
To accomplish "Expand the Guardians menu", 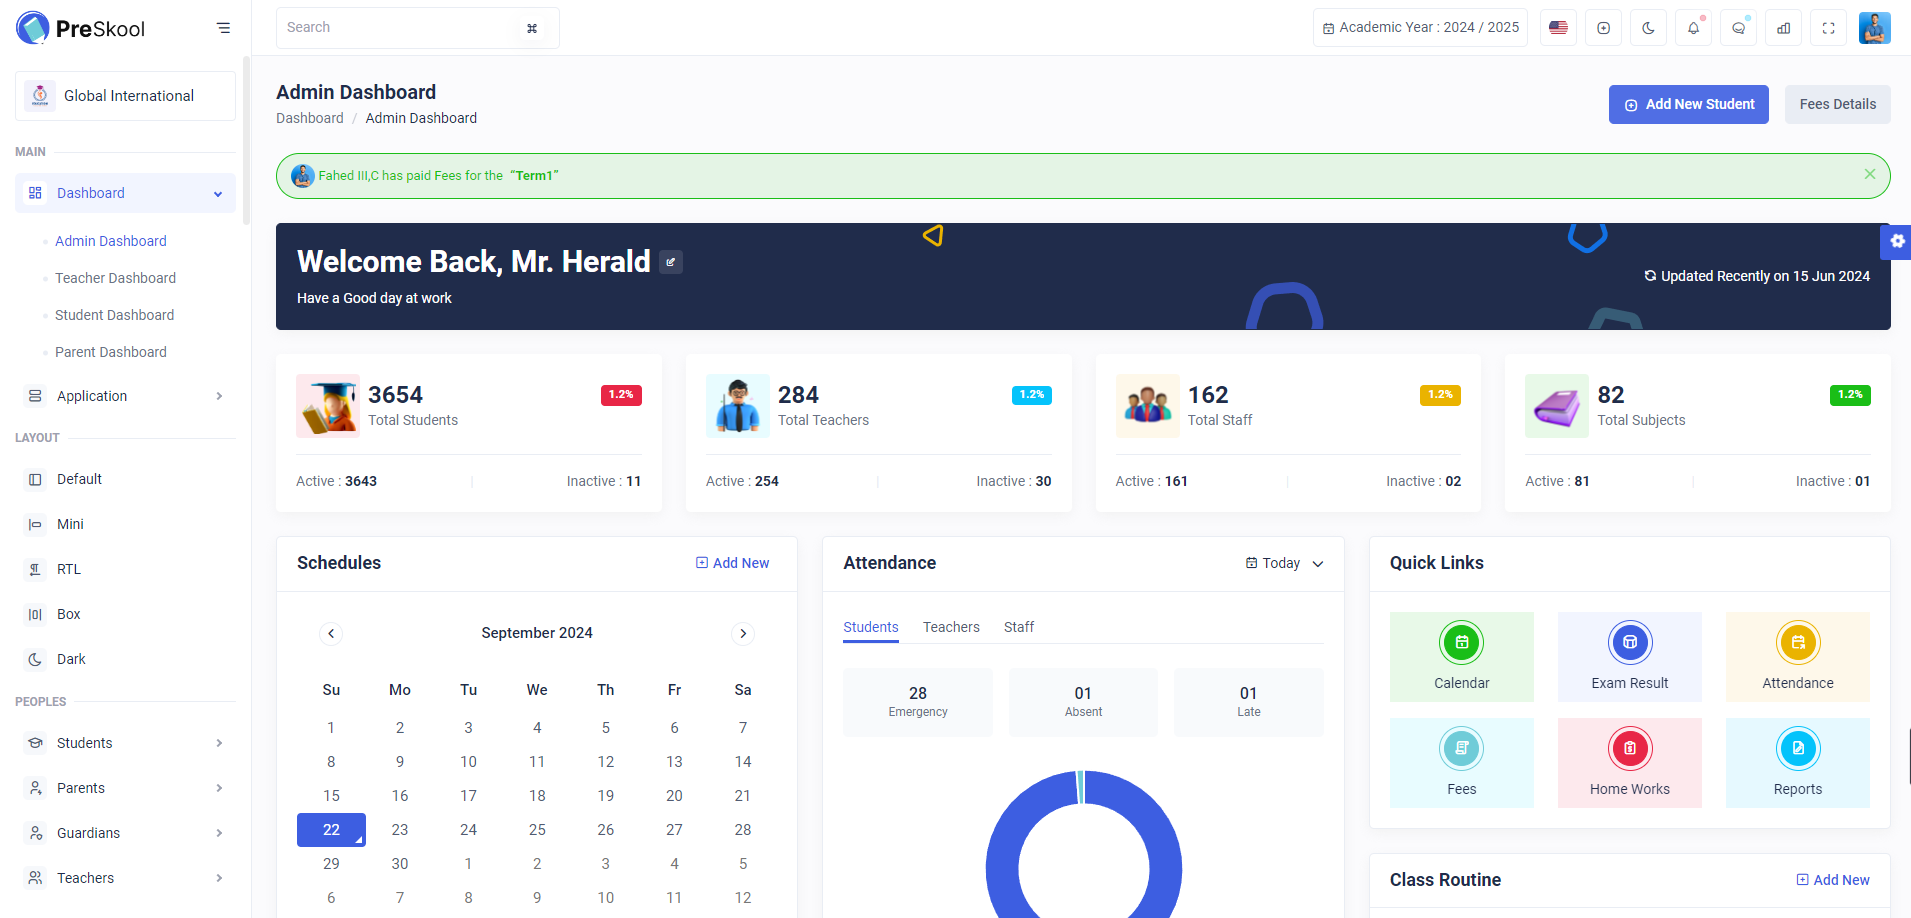I will tap(125, 833).
